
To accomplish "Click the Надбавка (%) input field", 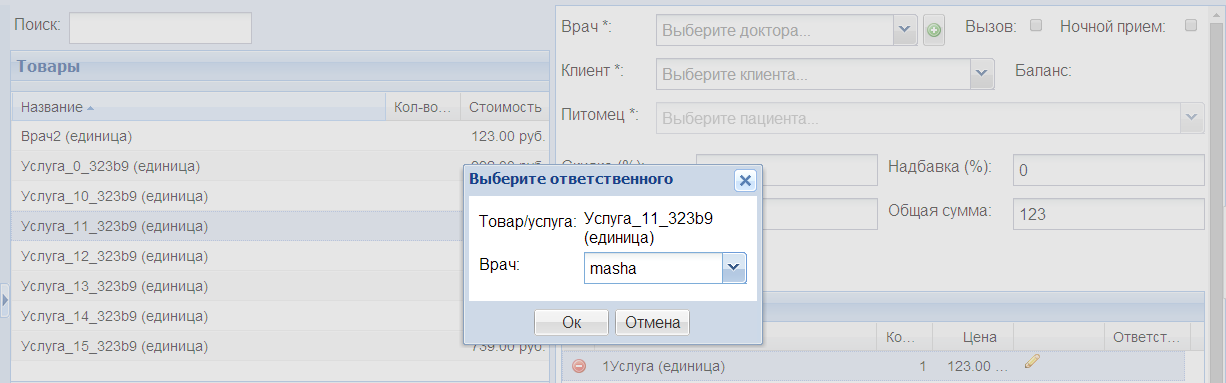I will click(1108, 170).
